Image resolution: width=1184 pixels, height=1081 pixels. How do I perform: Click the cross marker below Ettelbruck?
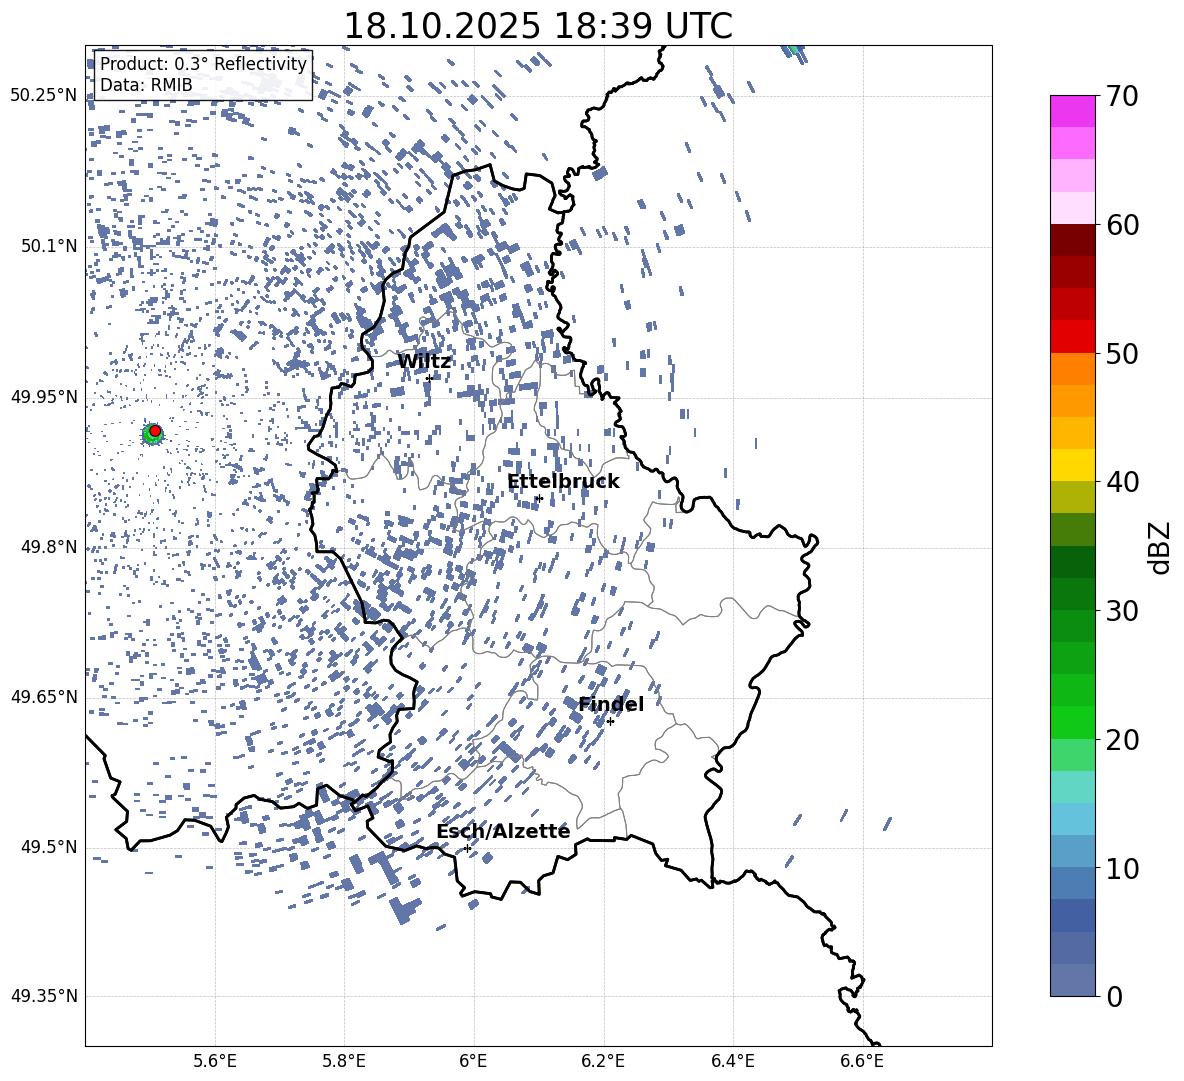point(539,498)
